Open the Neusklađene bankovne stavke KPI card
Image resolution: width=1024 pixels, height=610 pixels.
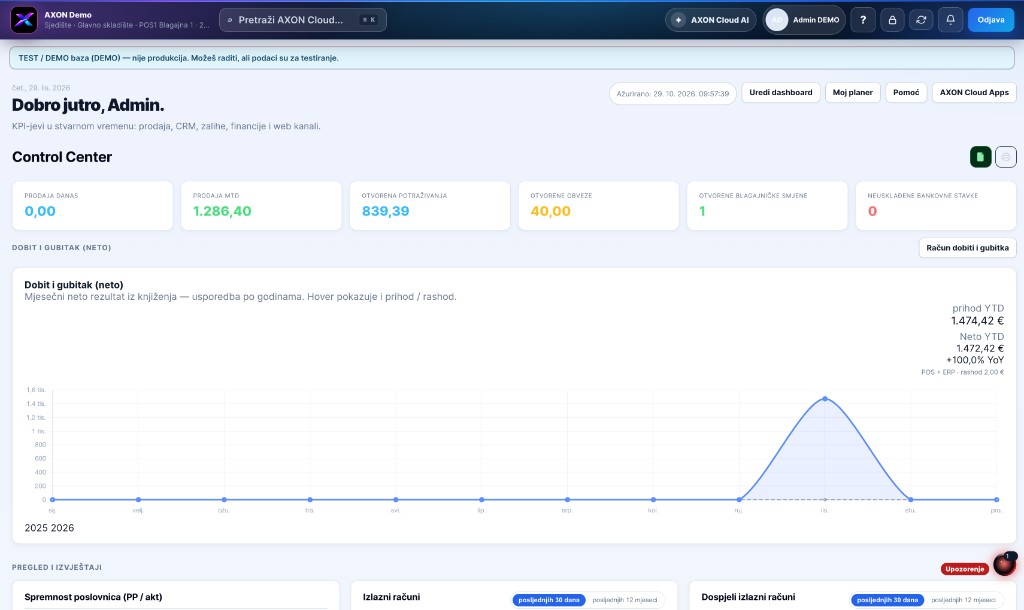936,206
